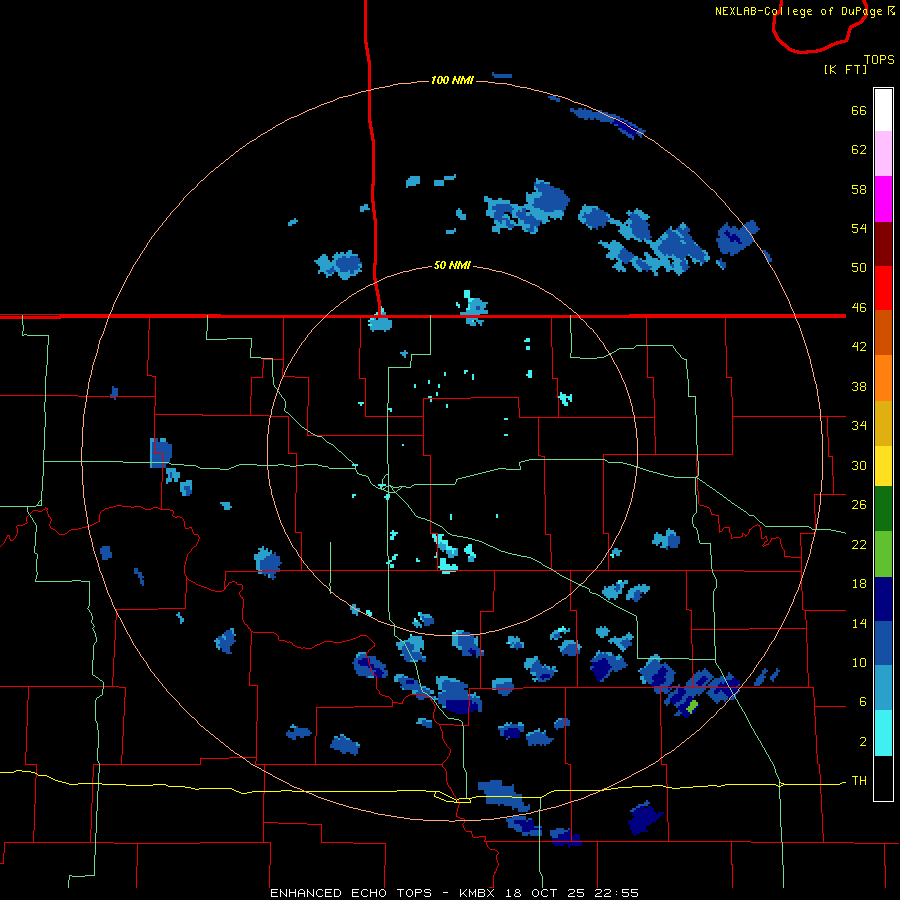
Task: Click the "18 OCT 25" date text
Action: [x=545, y=893]
